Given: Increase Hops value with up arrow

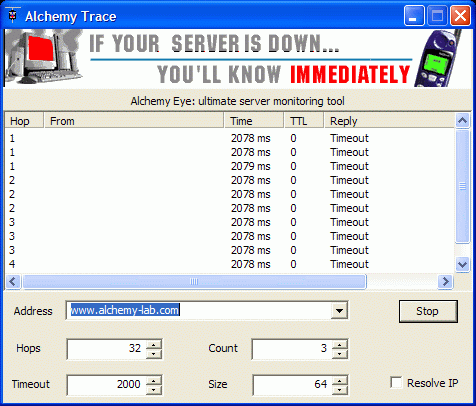Looking at the screenshot, I should (154, 345).
